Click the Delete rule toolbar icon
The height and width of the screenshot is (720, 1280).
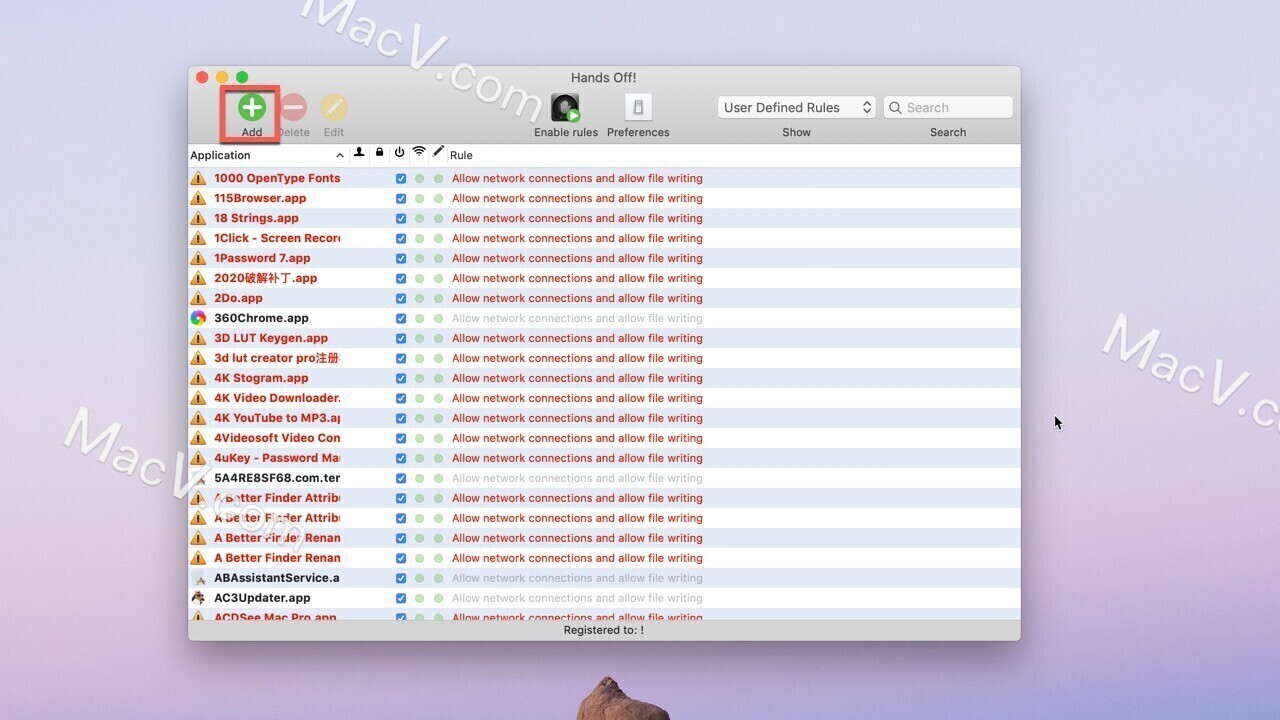tap(293, 107)
